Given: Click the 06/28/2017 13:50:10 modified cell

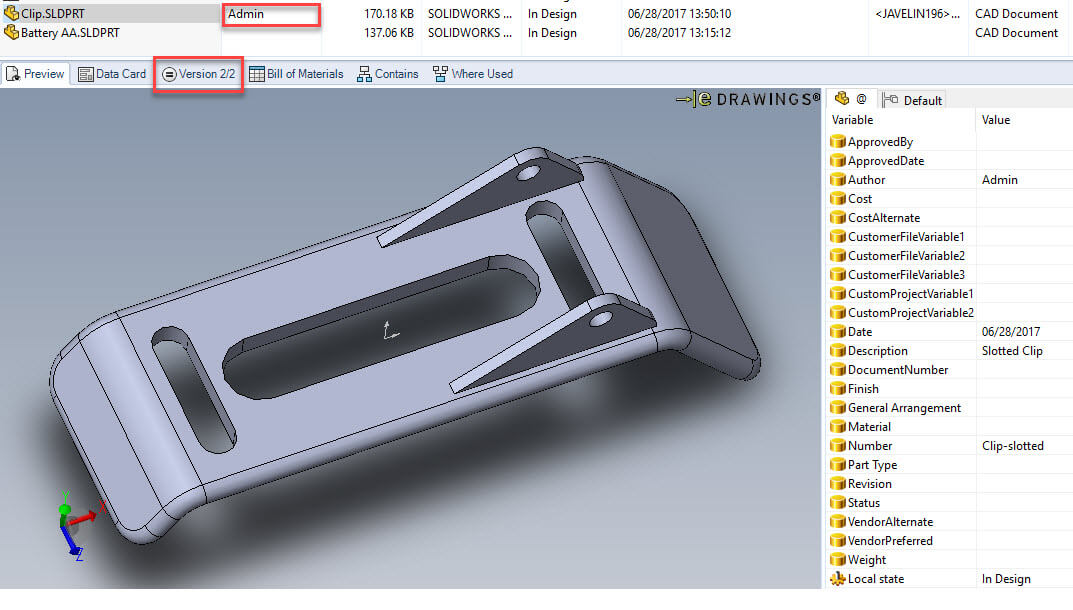Looking at the screenshot, I should tap(679, 14).
